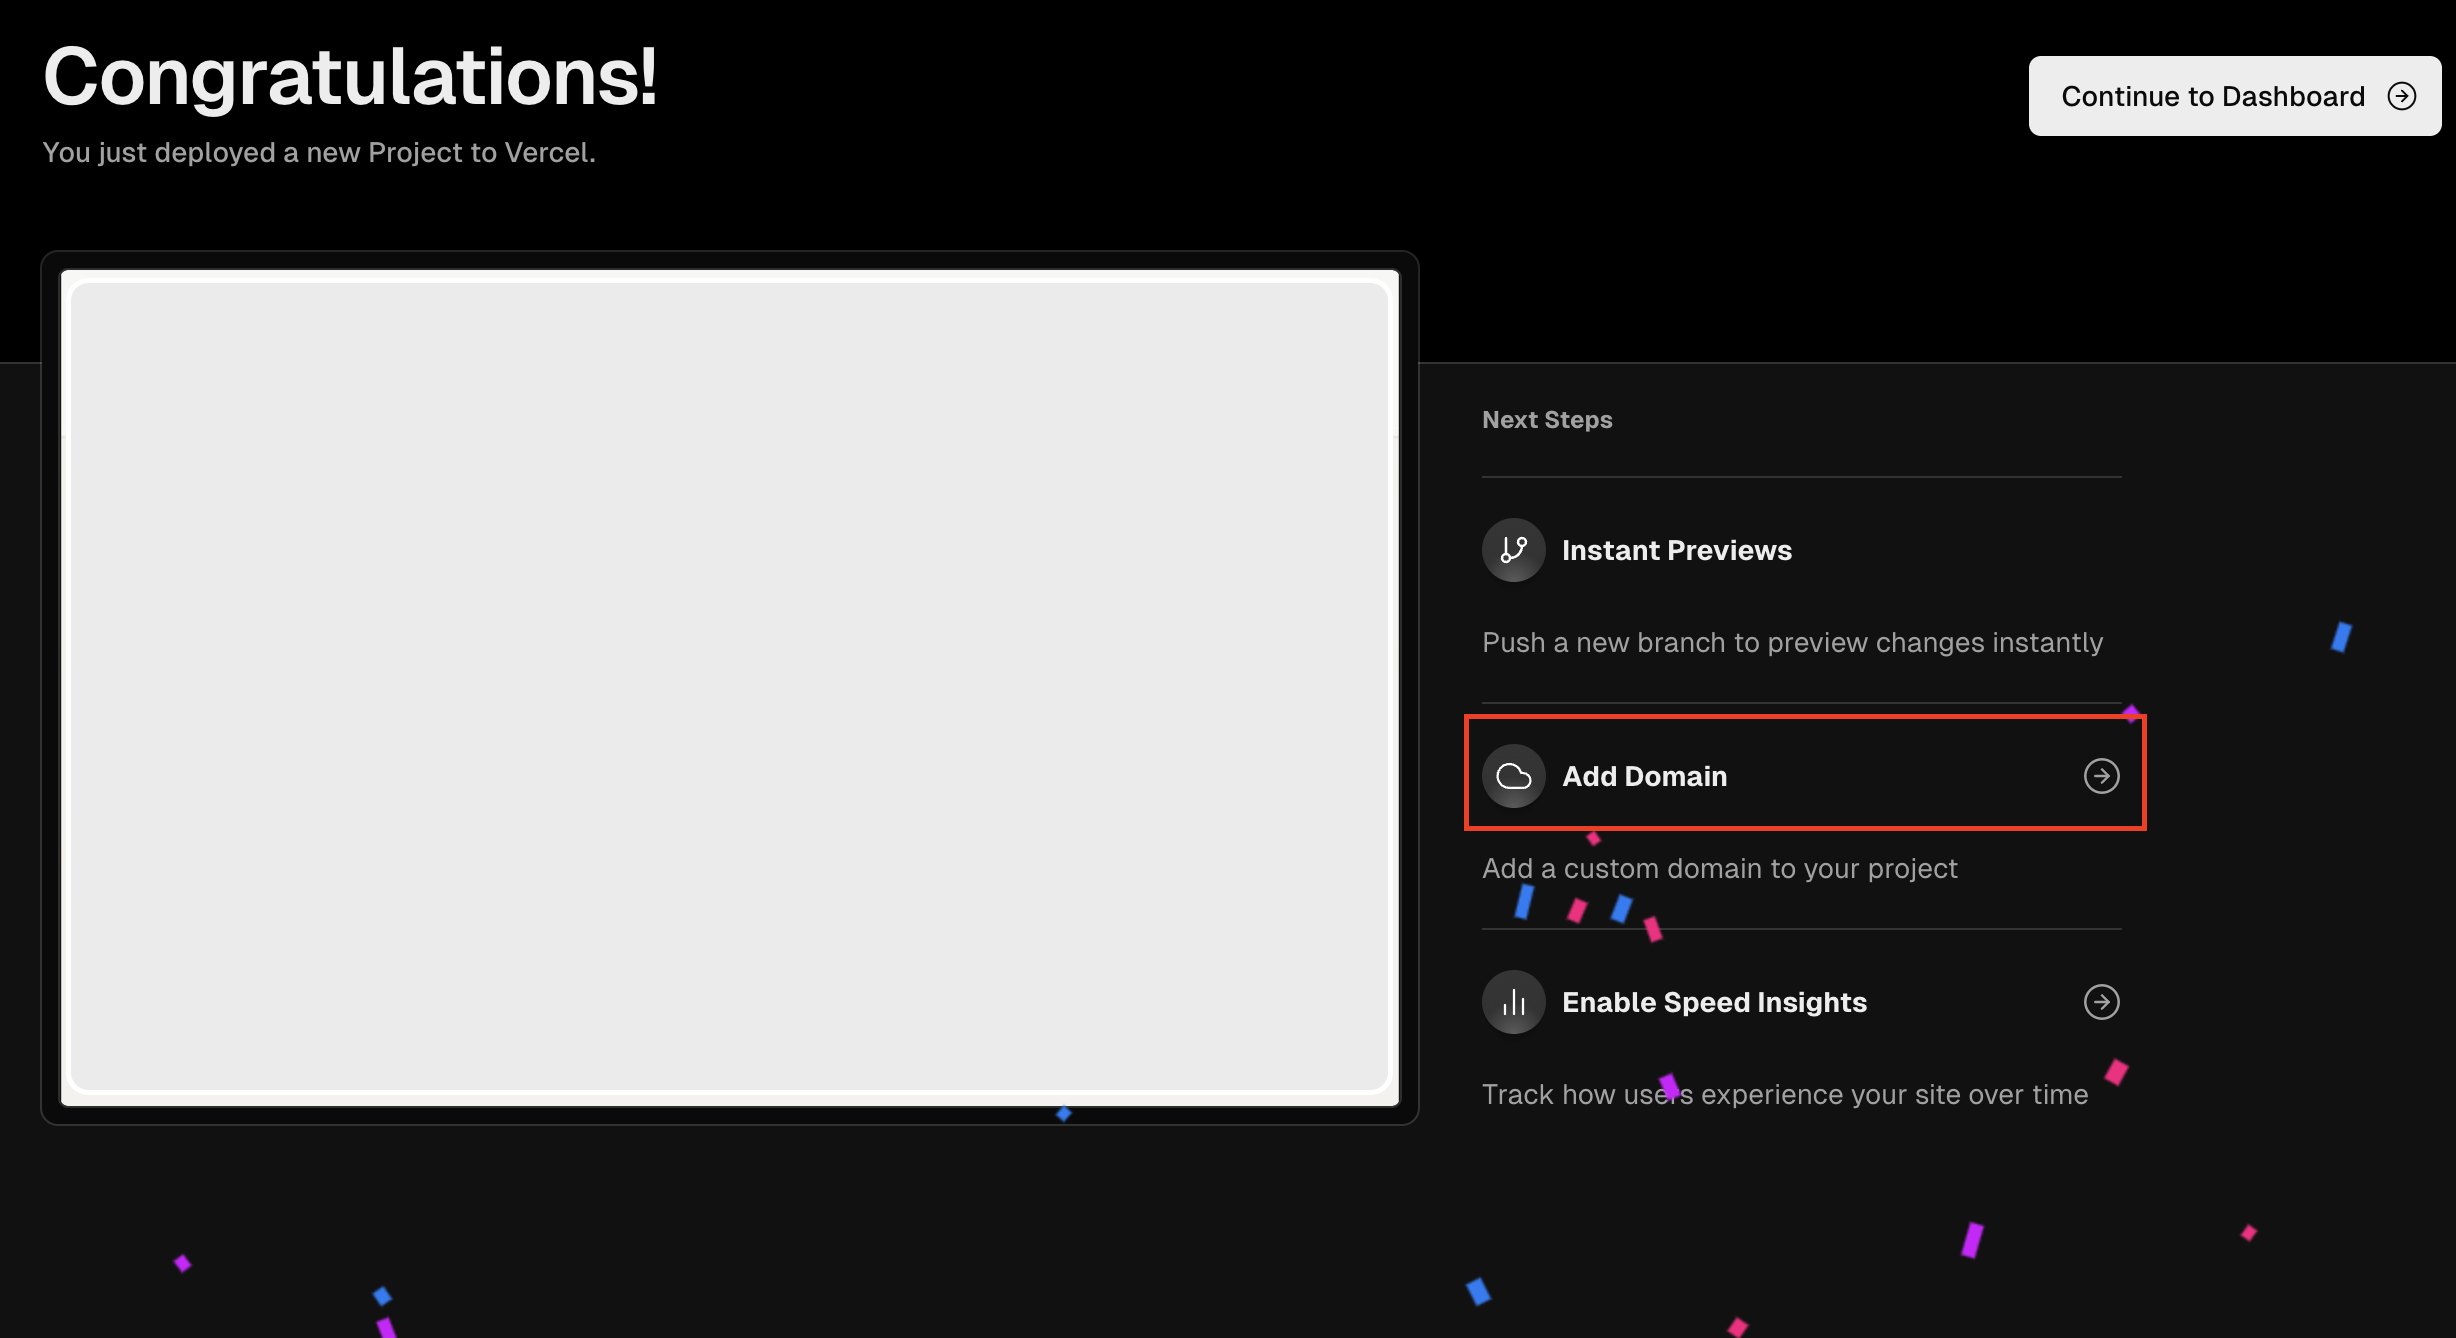Click the cloud icon beside Add Domain

1513,776
